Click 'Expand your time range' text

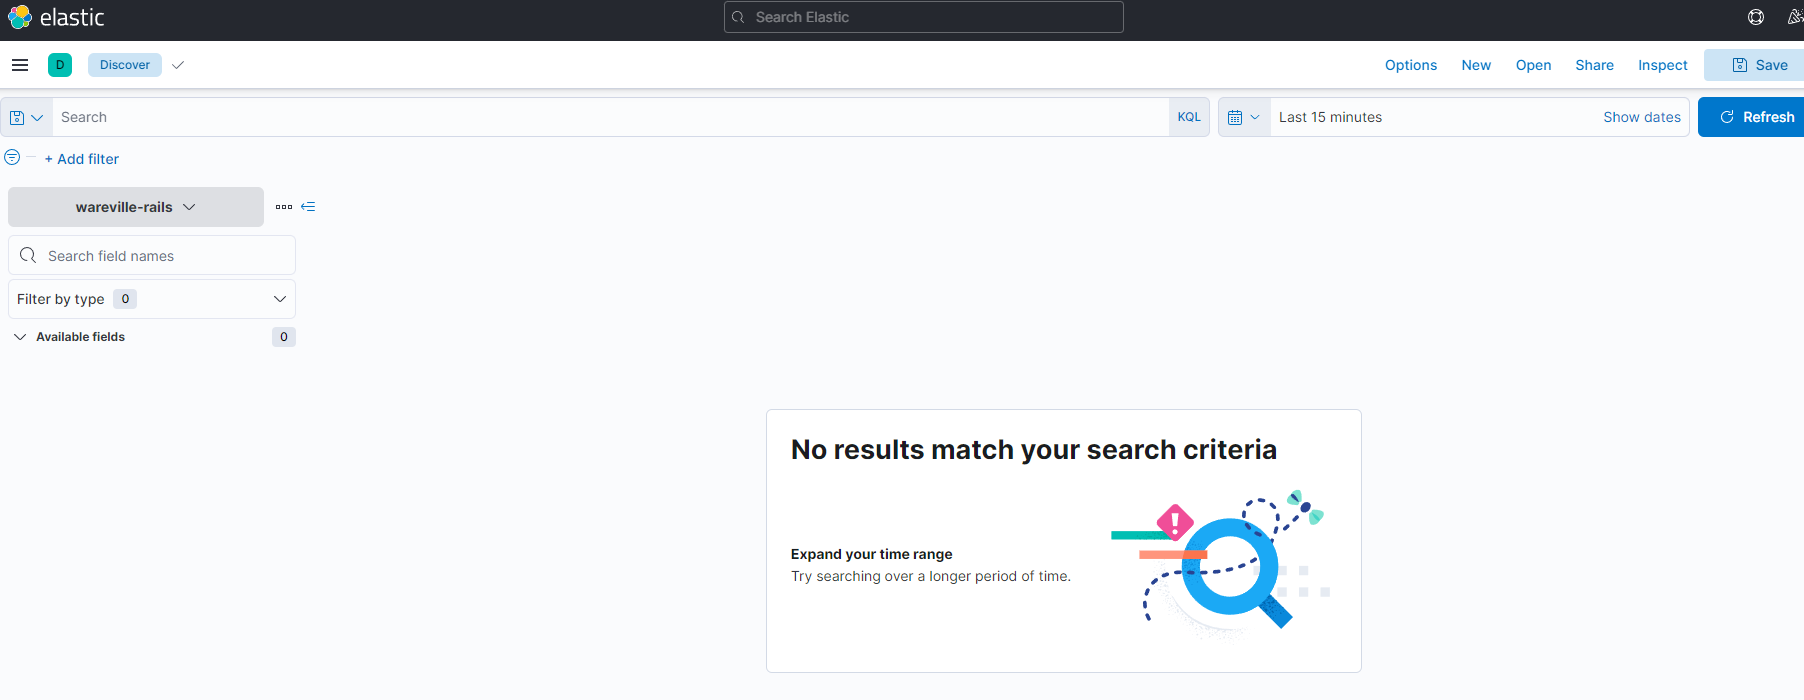point(871,554)
